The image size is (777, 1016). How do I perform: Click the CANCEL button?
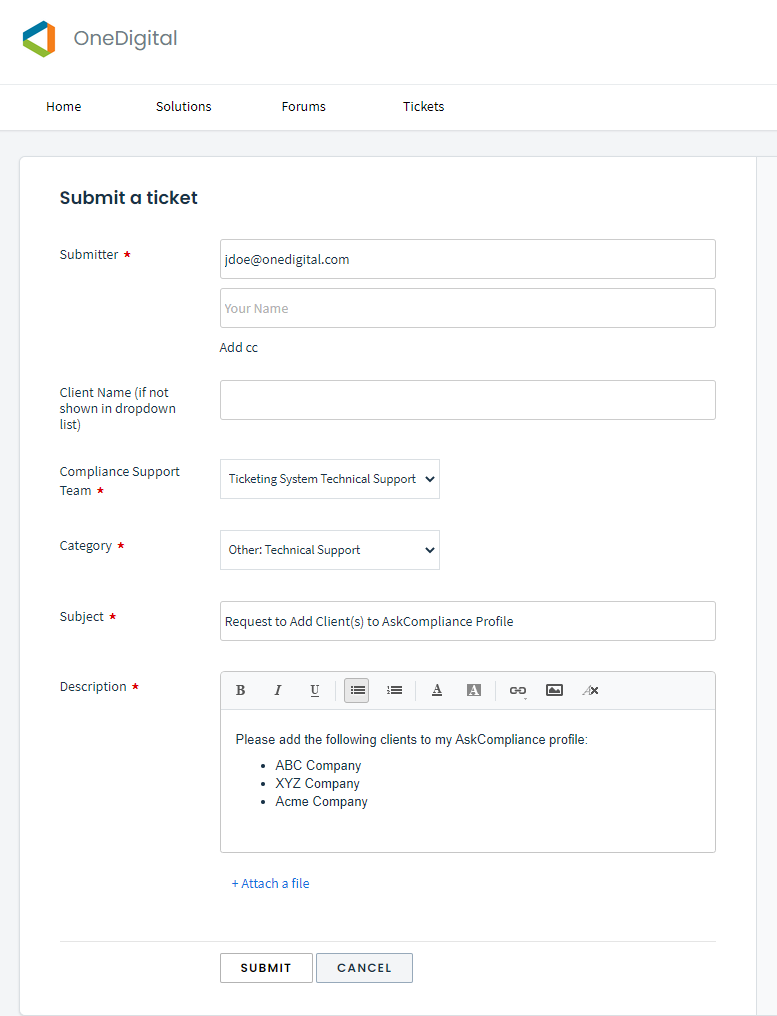pos(364,968)
